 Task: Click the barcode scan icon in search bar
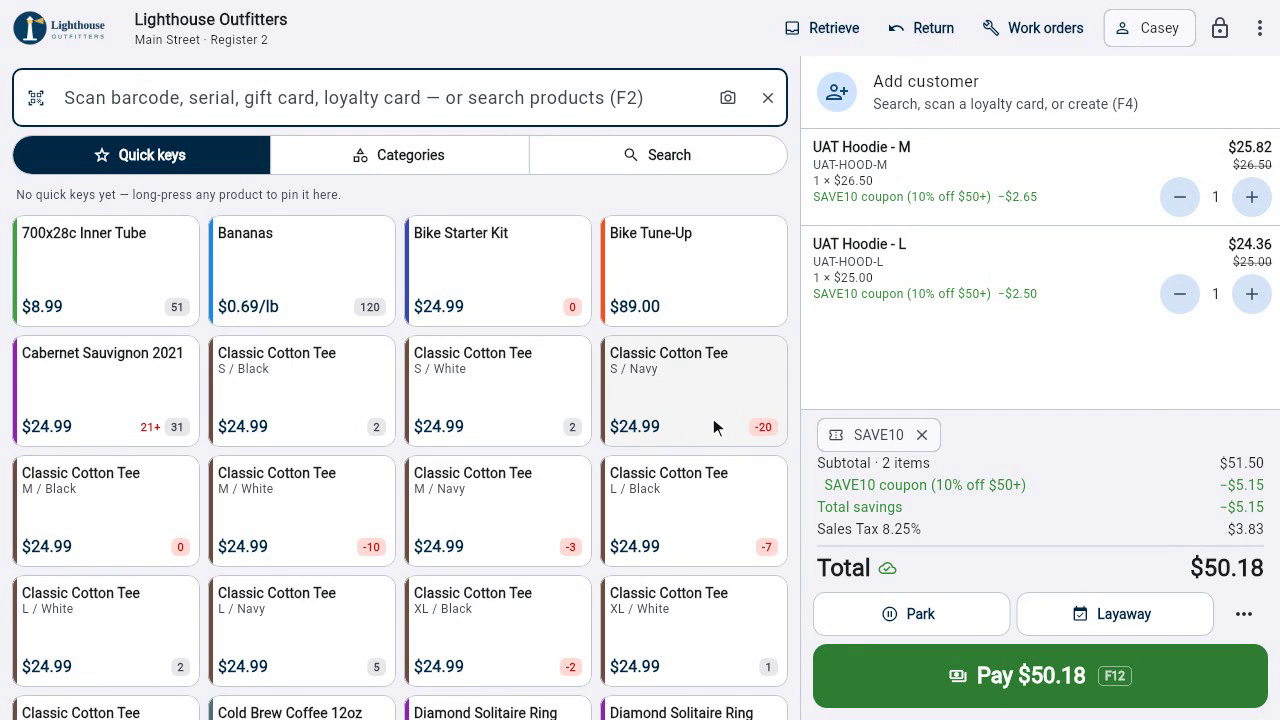click(36, 98)
